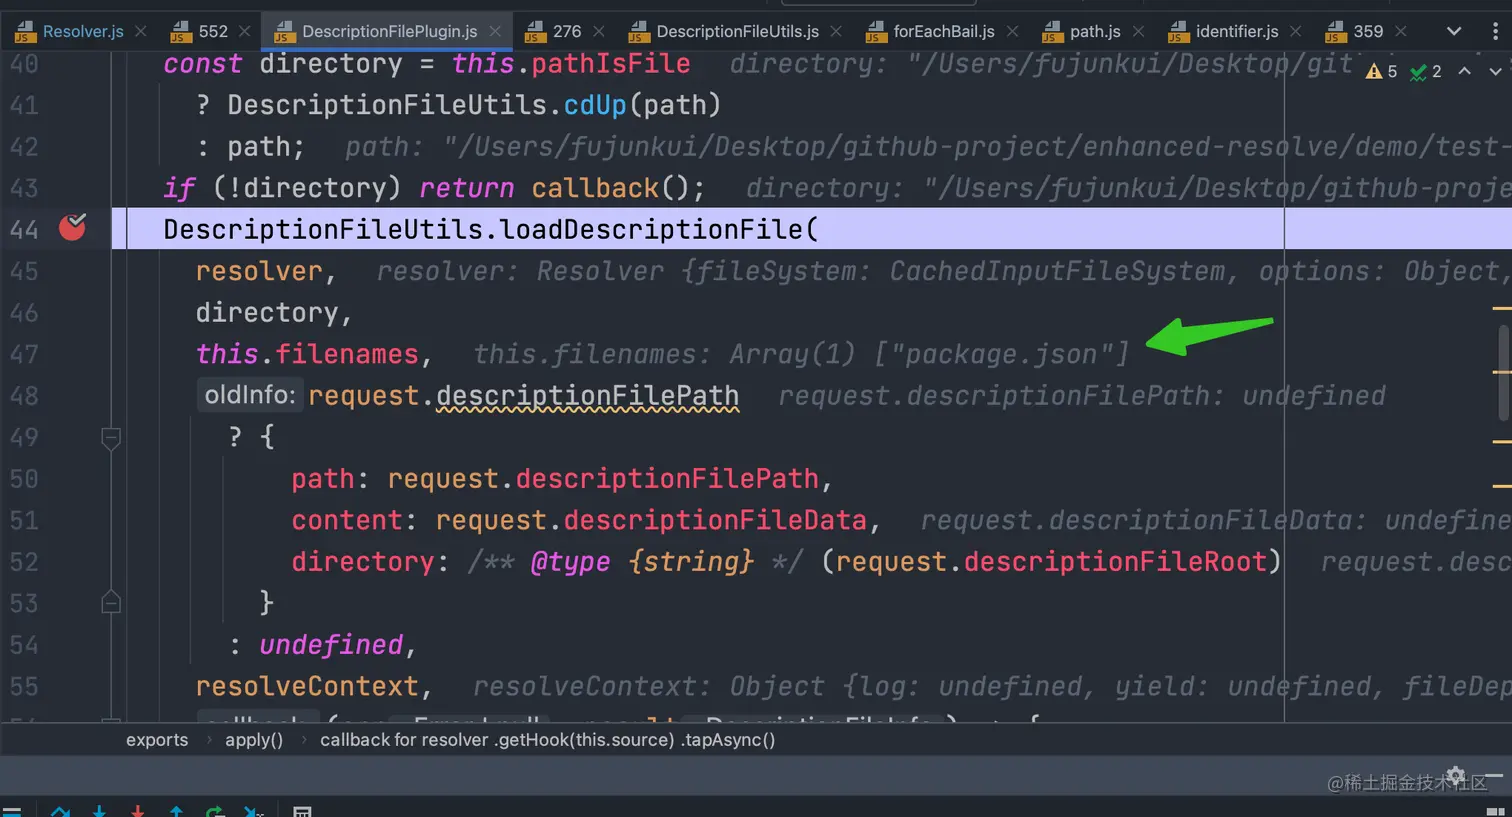Viewport: 1512px width, 817px height.
Task: Show hidden tabs with the chevron dropdown
Action: coord(1454,31)
